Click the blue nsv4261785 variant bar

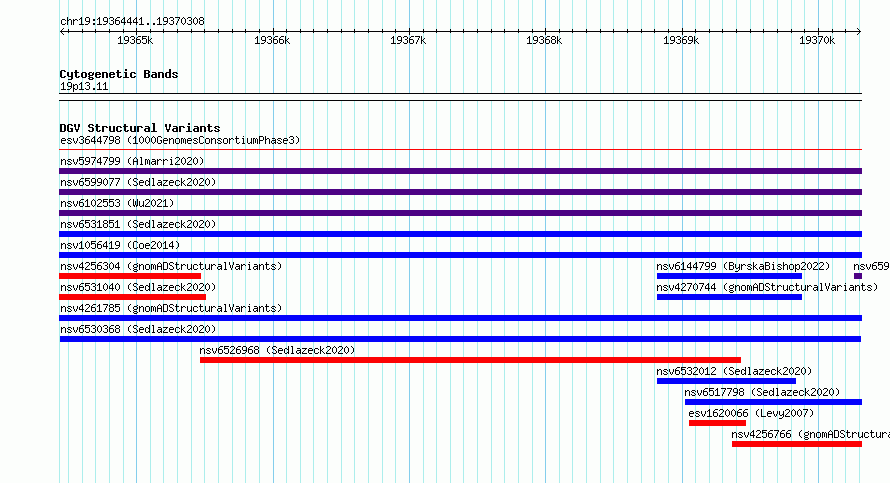pyautogui.click(x=460, y=318)
